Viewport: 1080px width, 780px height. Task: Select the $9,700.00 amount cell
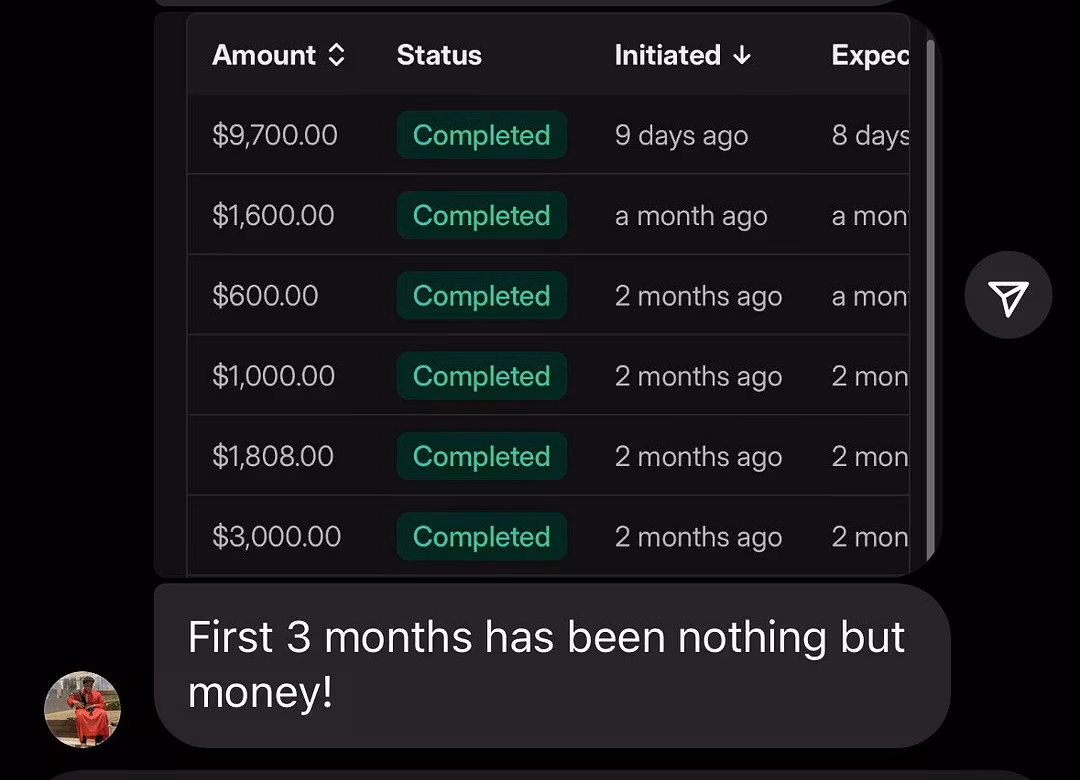click(x=275, y=134)
